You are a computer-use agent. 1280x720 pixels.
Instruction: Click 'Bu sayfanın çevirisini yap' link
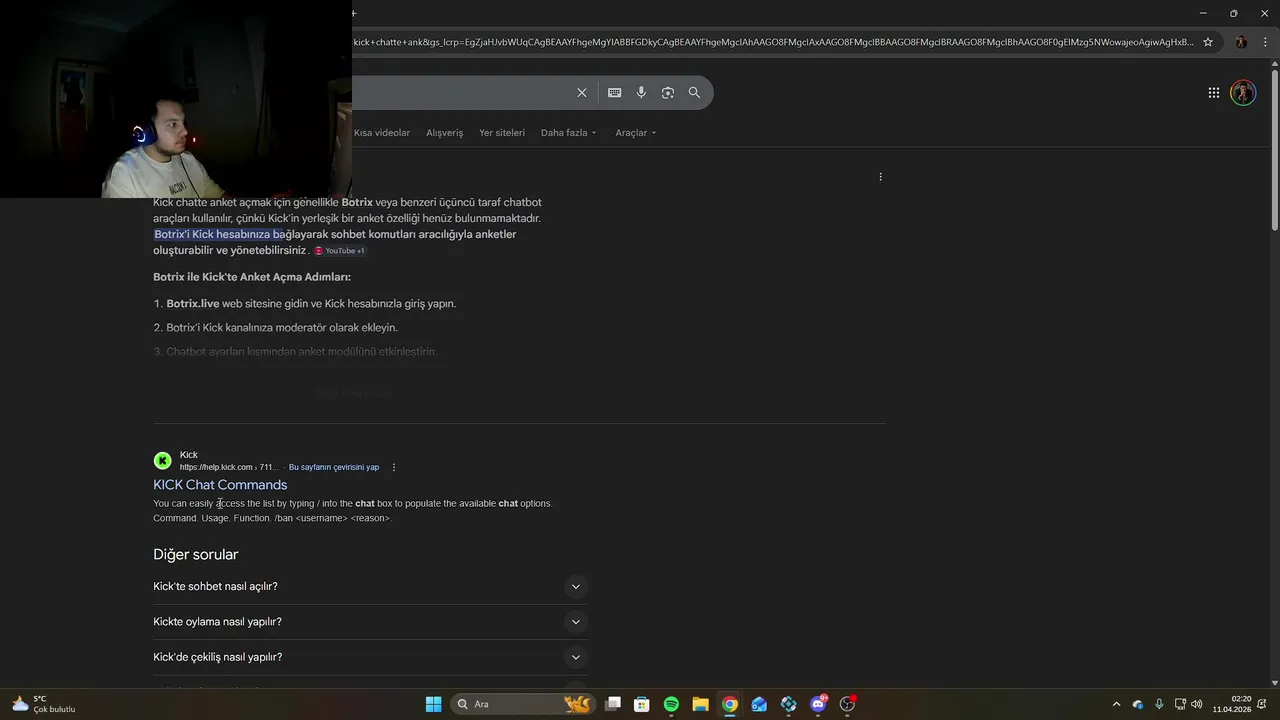[x=334, y=467]
